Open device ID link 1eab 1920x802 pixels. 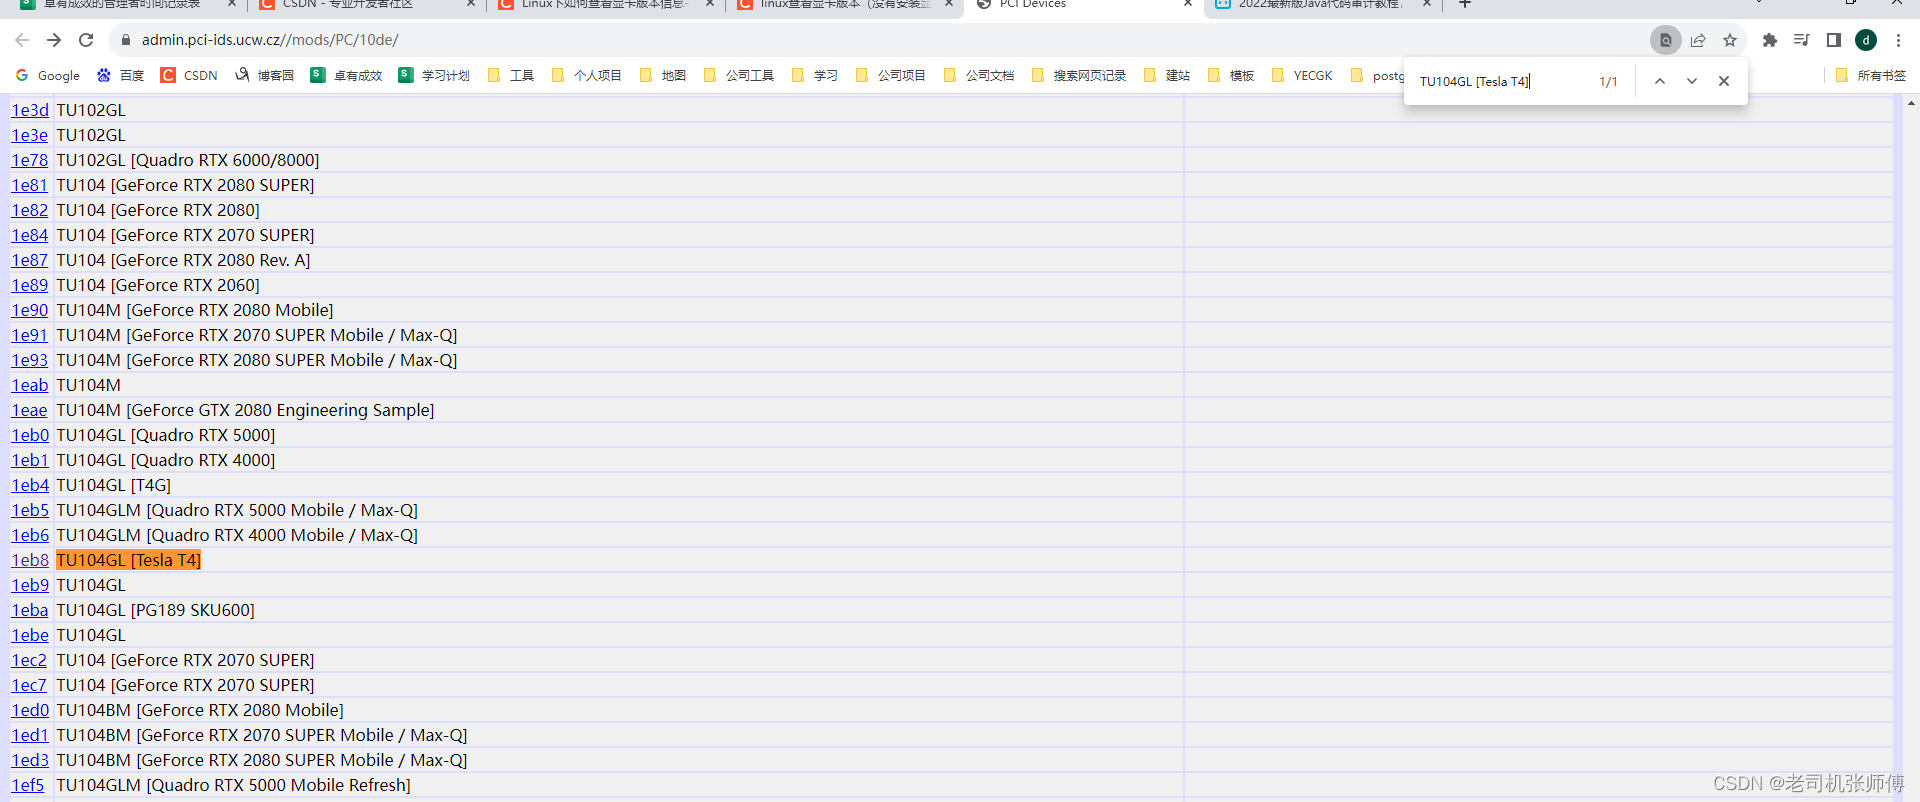click(30, 385)
